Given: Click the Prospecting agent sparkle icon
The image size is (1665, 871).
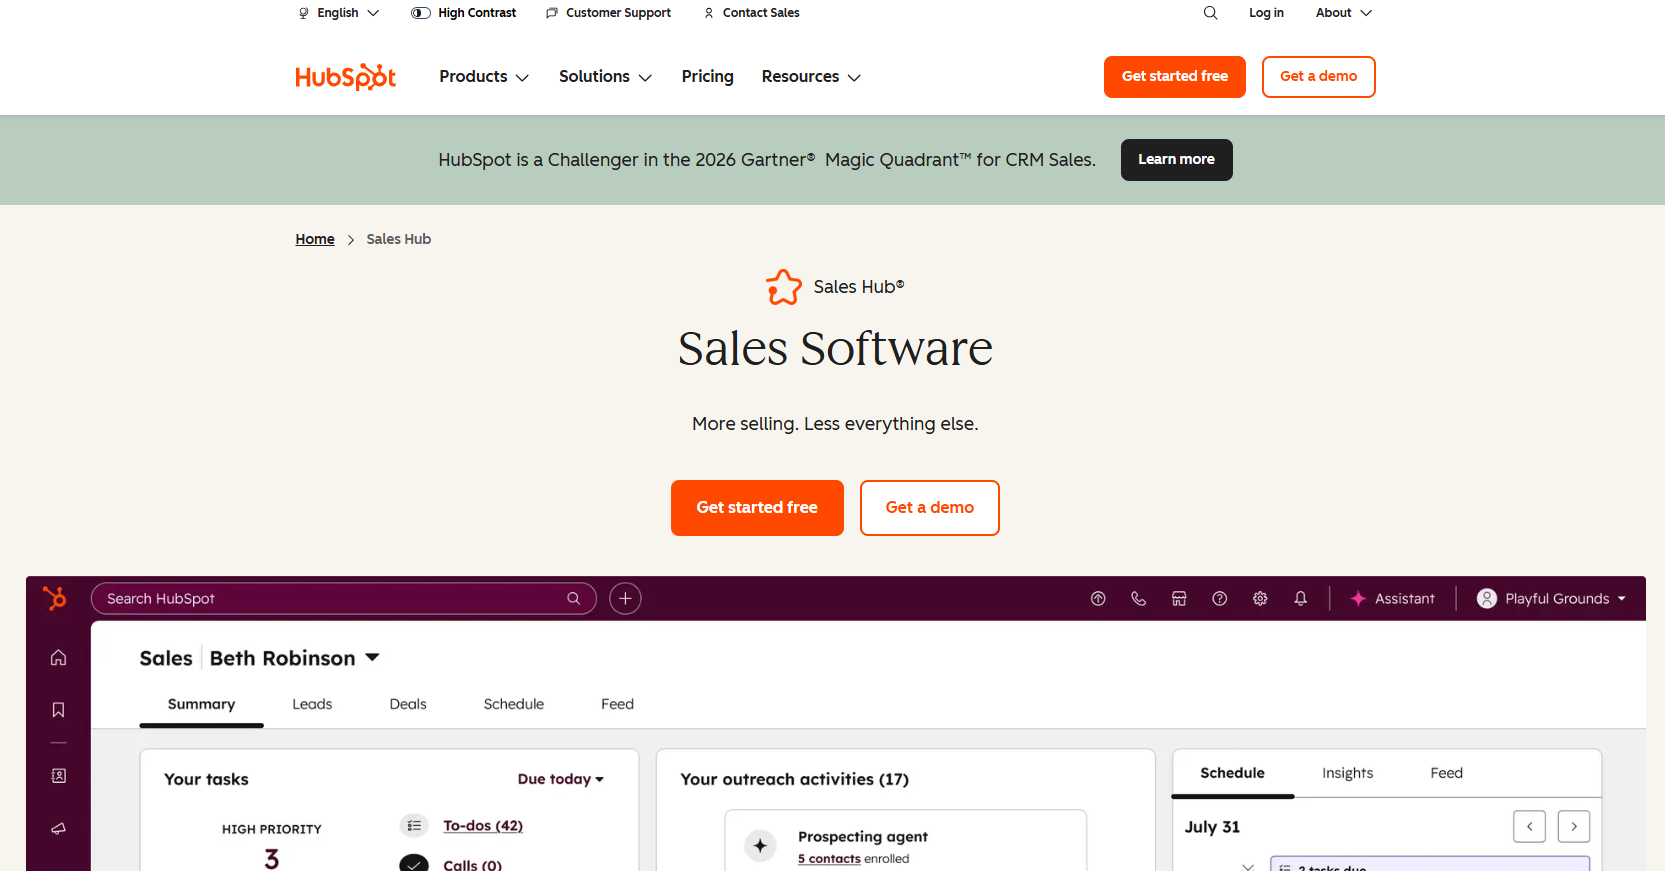Looking at the screenshot, I should click(760, 846).
